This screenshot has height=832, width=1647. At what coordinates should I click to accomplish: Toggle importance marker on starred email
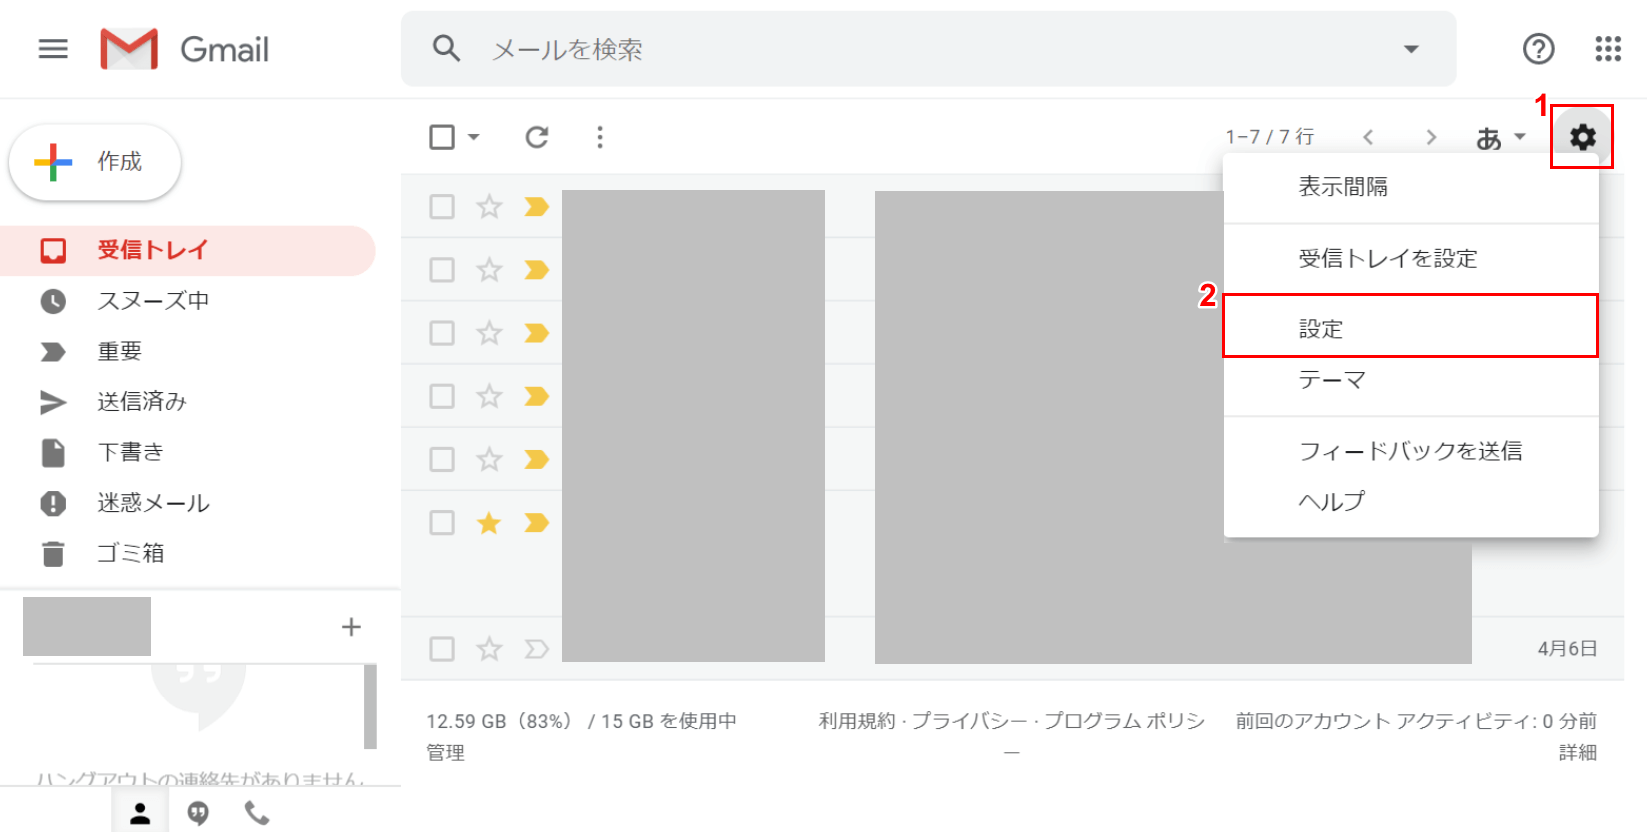coord(537,523)
